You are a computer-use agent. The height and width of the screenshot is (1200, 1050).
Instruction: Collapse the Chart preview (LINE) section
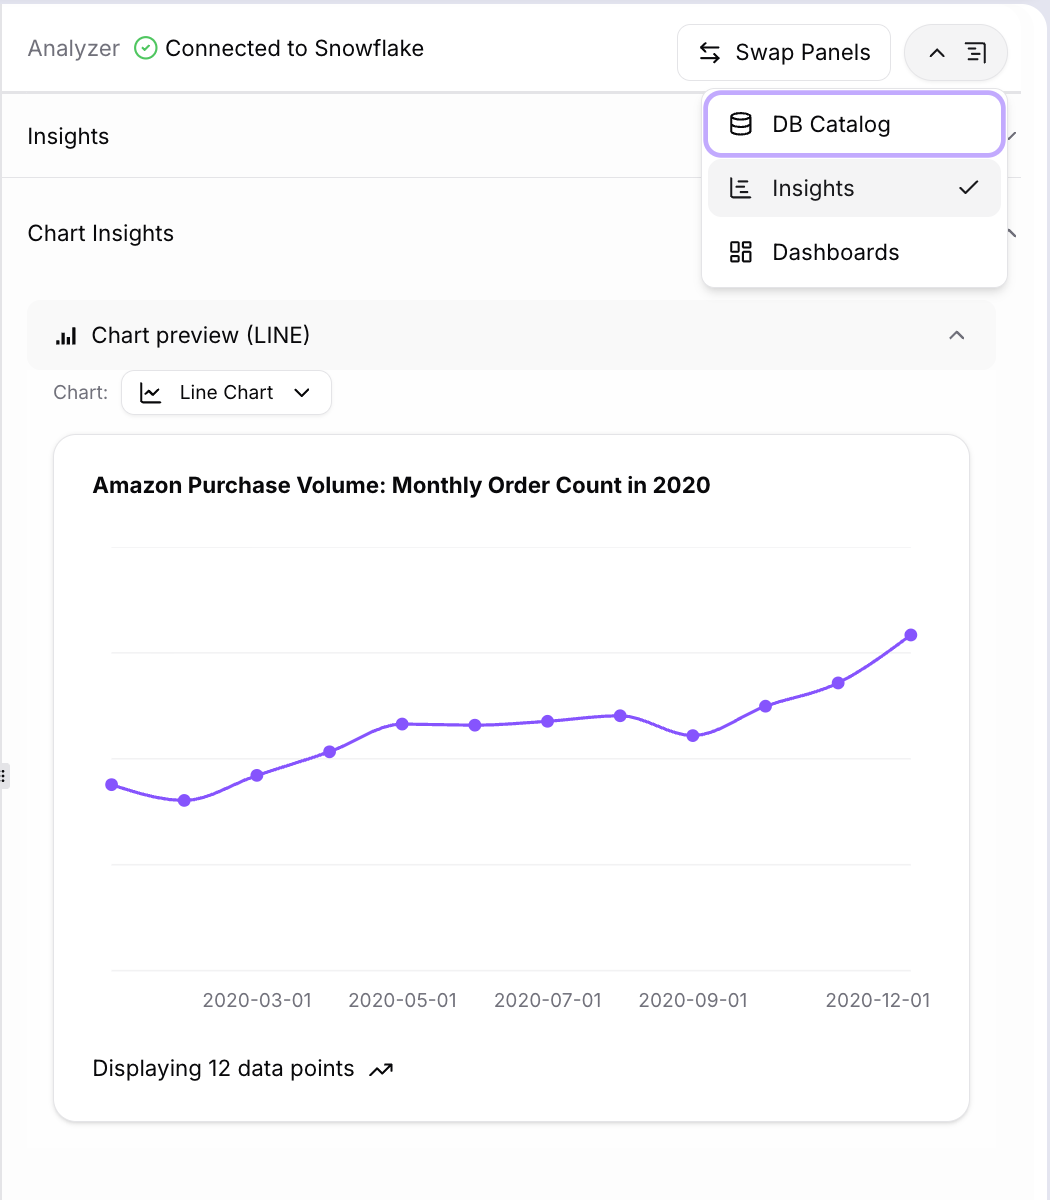[956, 335]
